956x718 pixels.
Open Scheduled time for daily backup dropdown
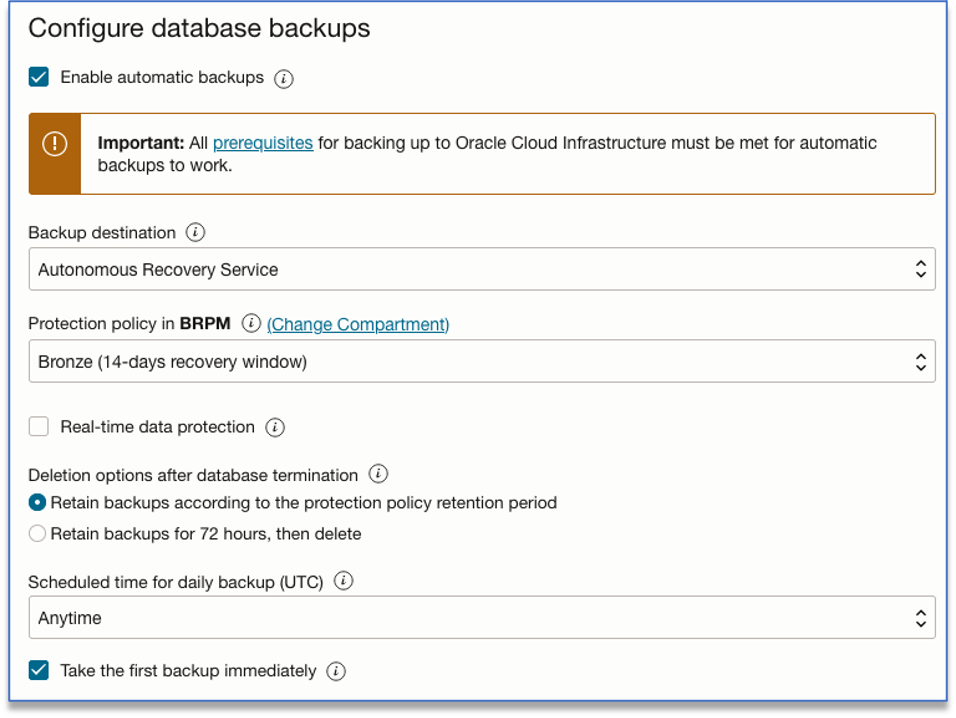point(481,618)
